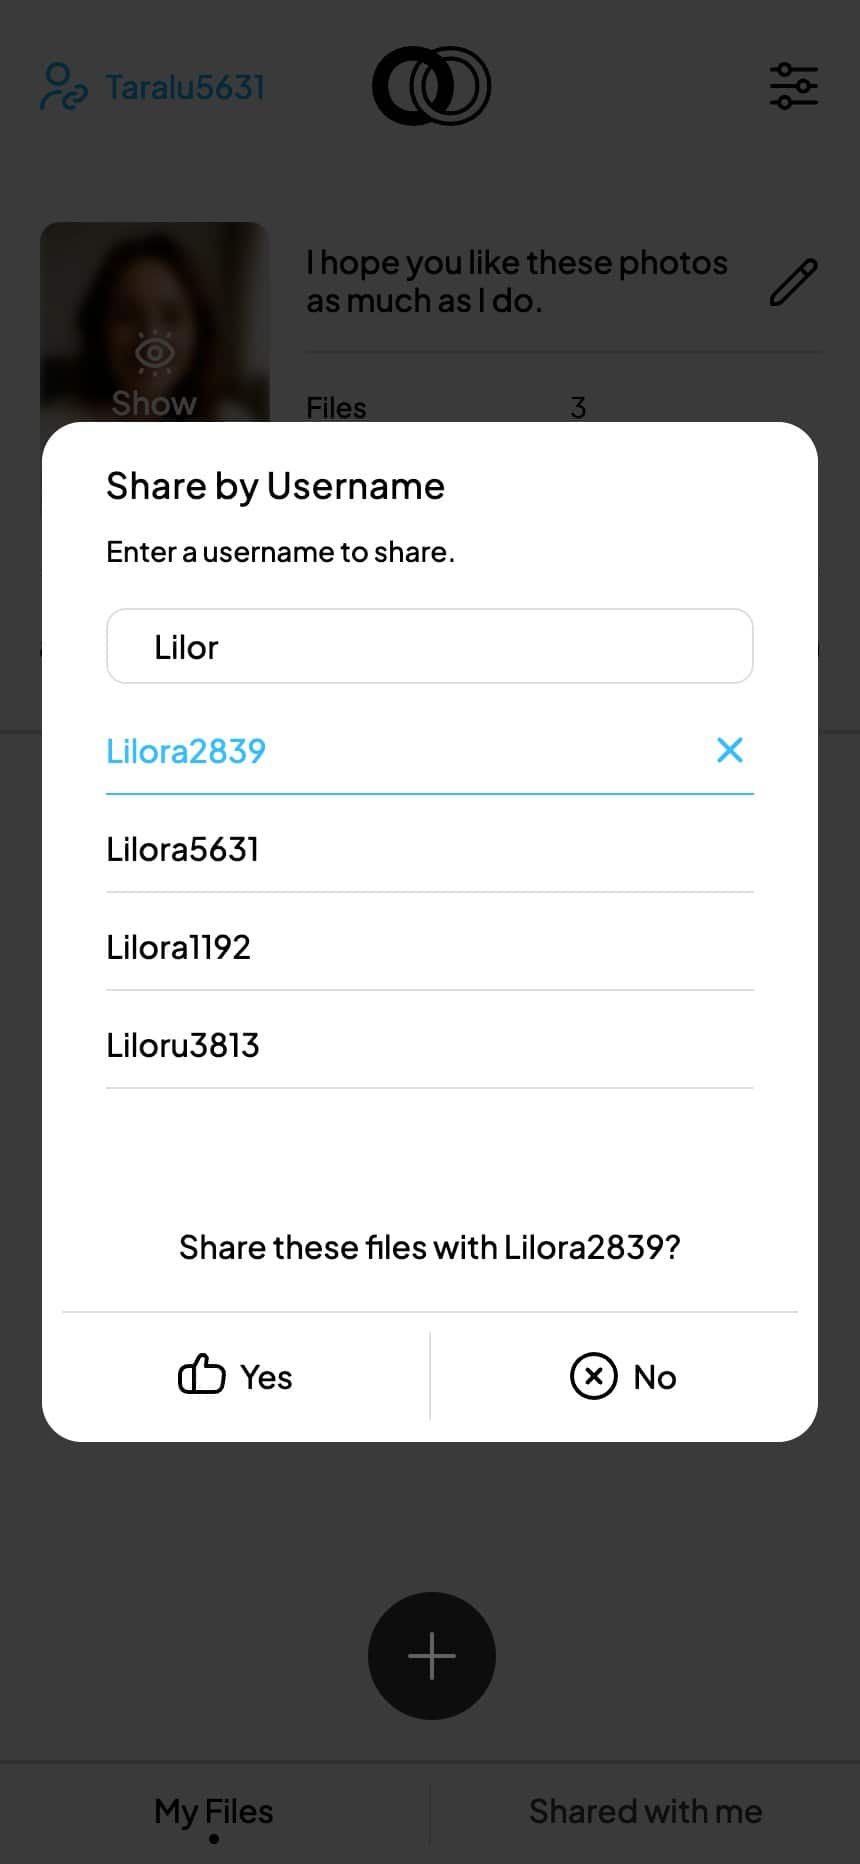This screenshot has height=1864, width=860.
Task: Pick Lilora1192 from the username suggestions
Action: [178, 946]
